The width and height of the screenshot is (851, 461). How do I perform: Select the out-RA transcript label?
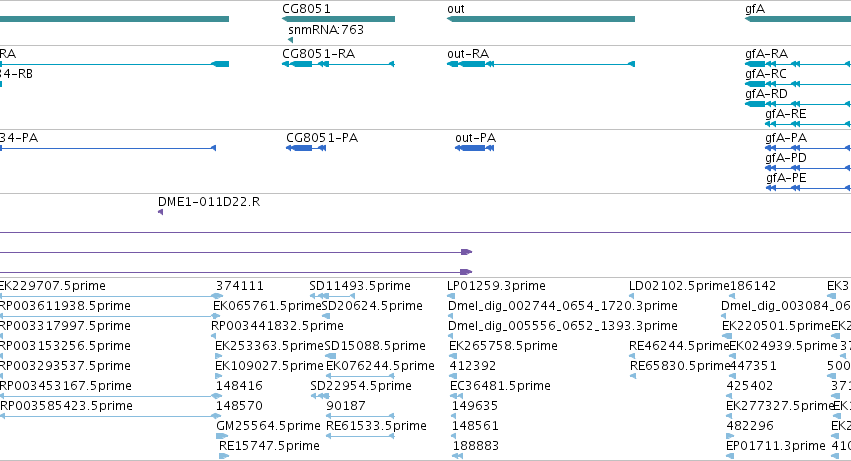468,54
